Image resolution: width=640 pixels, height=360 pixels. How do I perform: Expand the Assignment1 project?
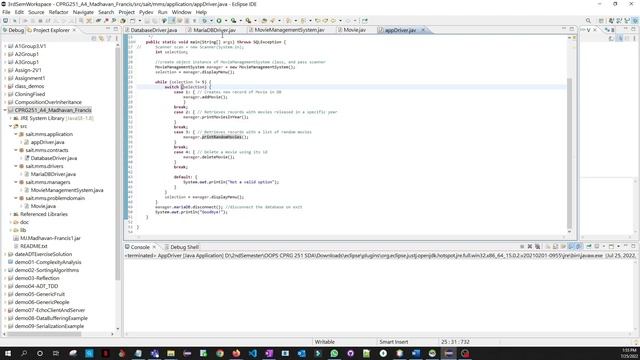pos(5,78)
